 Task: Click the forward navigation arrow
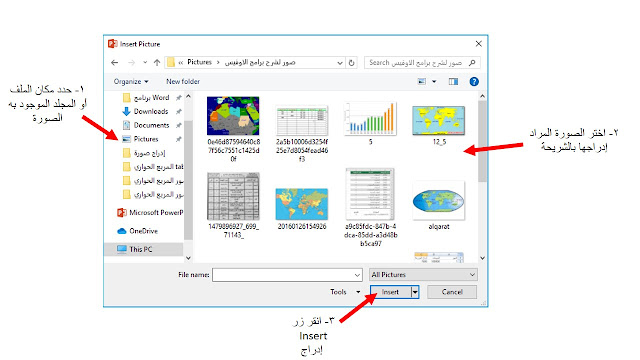point(131,62)
